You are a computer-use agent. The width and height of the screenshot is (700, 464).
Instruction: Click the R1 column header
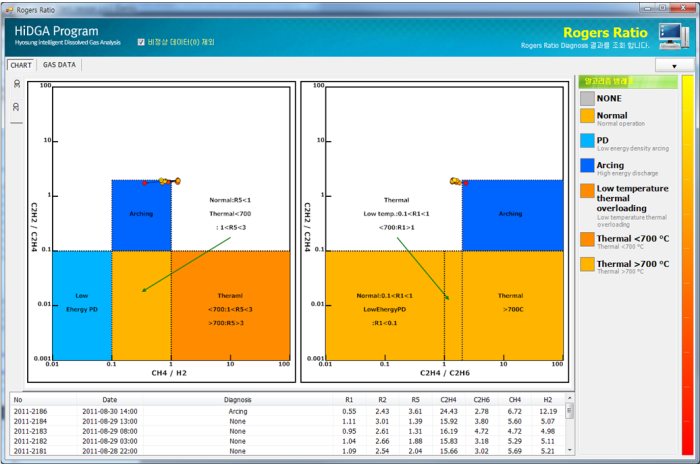click(x=349, y=400)
